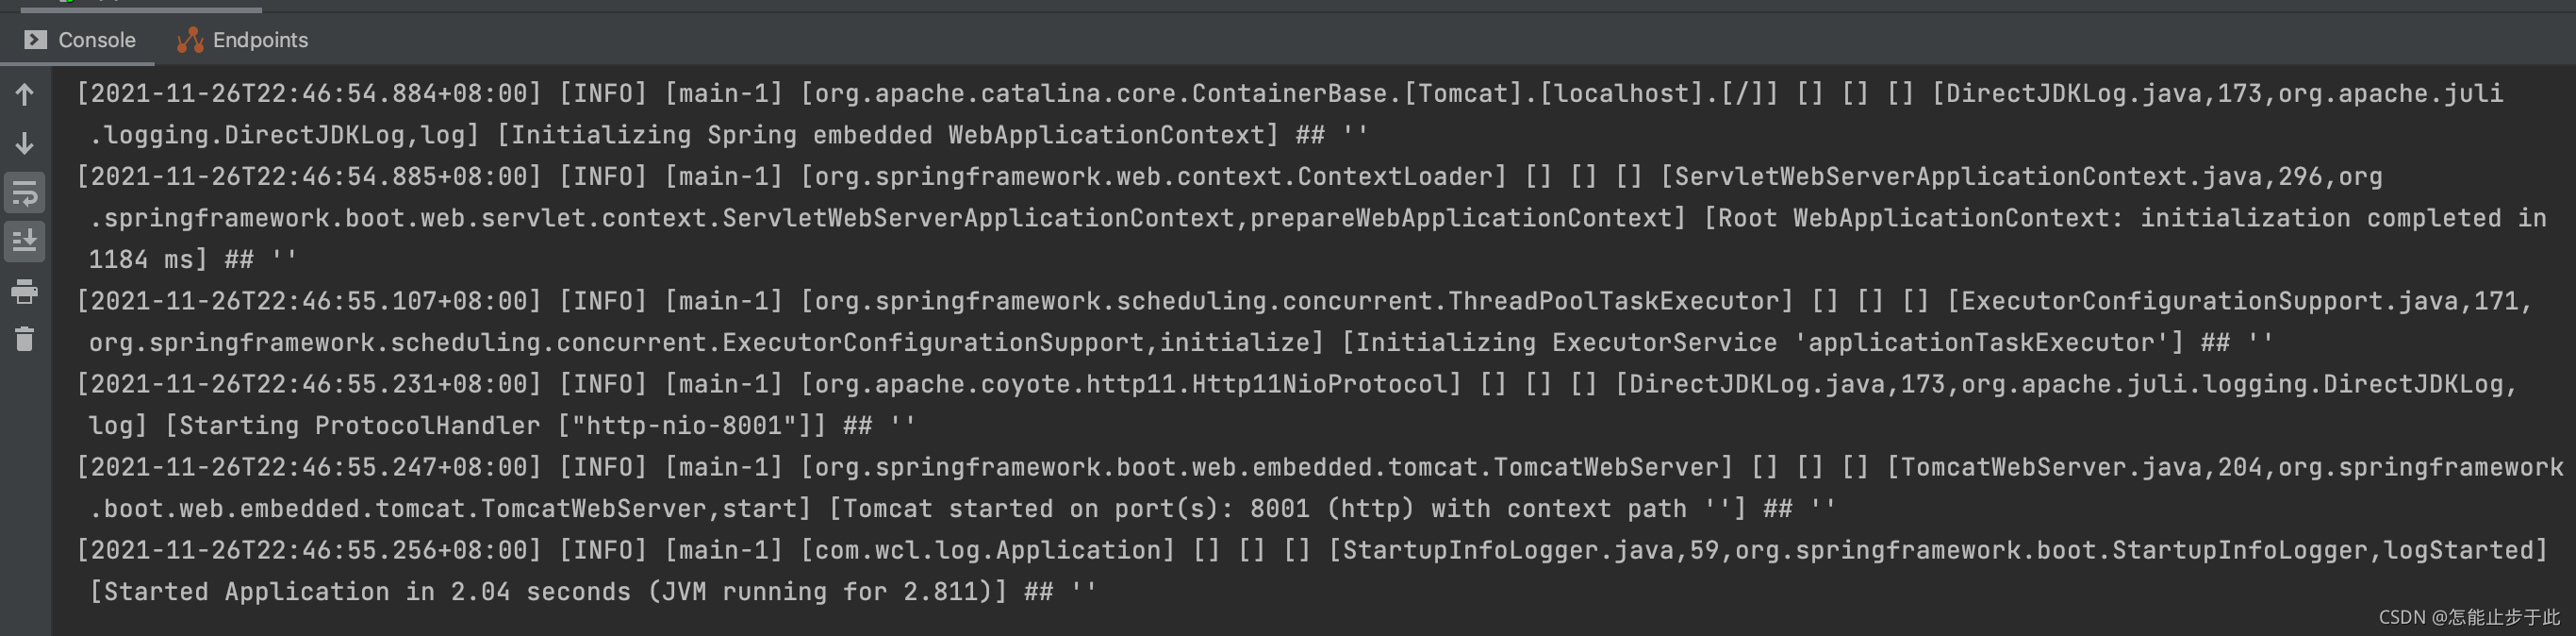Clear all console output with trash icon

[x=25, y=339]
